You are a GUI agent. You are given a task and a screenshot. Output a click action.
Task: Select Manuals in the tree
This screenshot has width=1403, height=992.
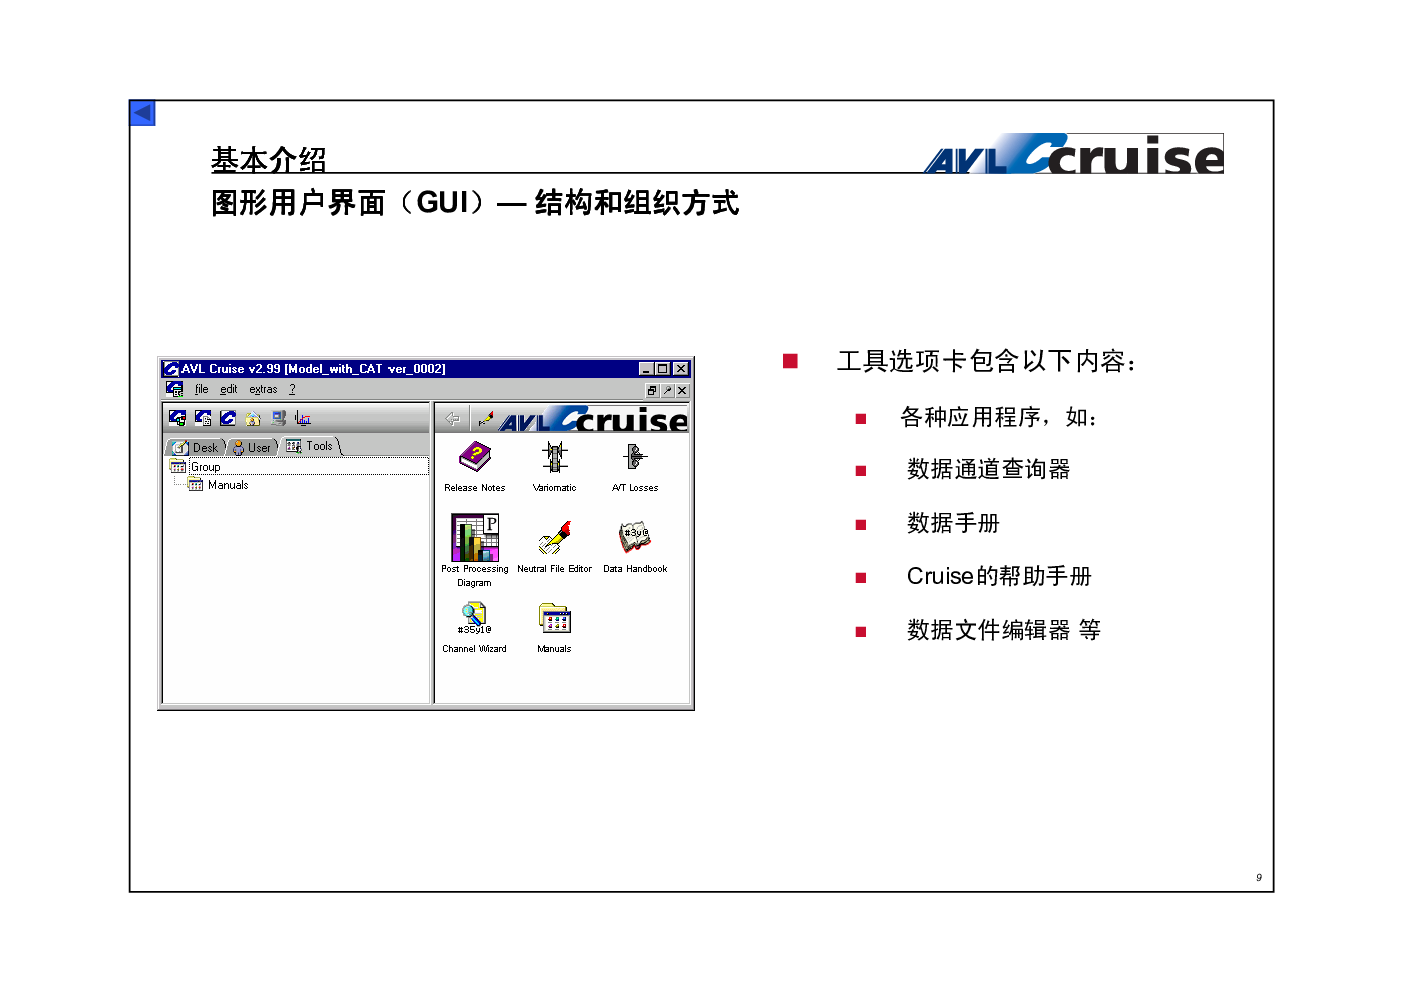[228, 485]
